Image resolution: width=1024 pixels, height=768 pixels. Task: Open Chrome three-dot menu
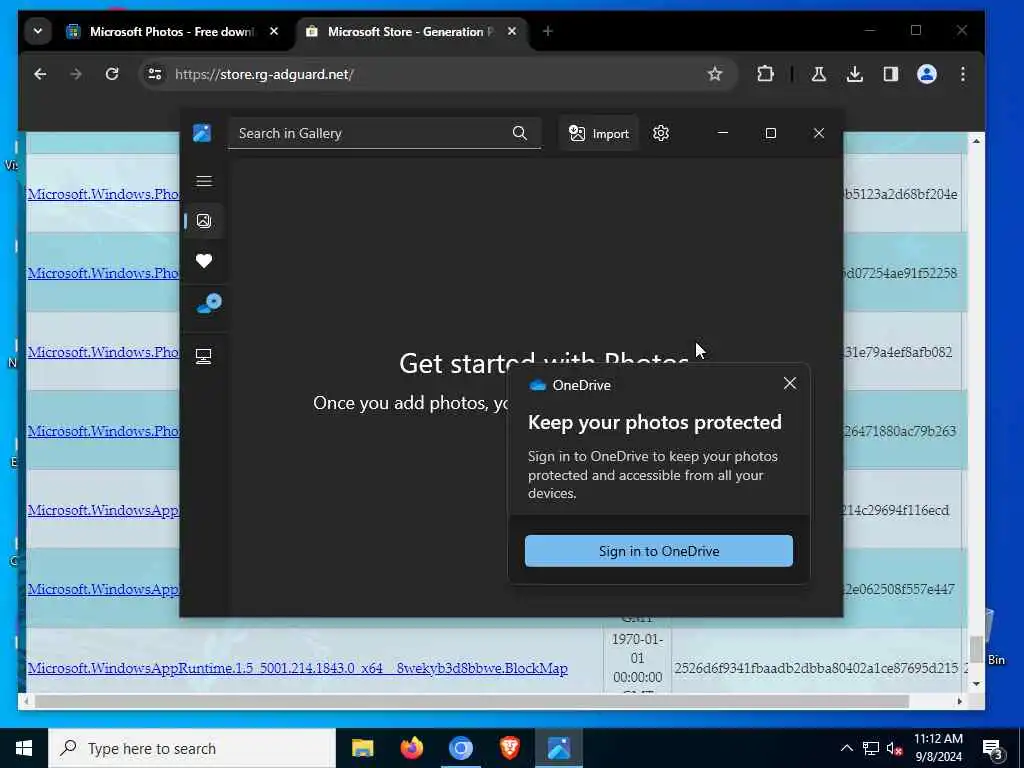[x=963, y=74]
